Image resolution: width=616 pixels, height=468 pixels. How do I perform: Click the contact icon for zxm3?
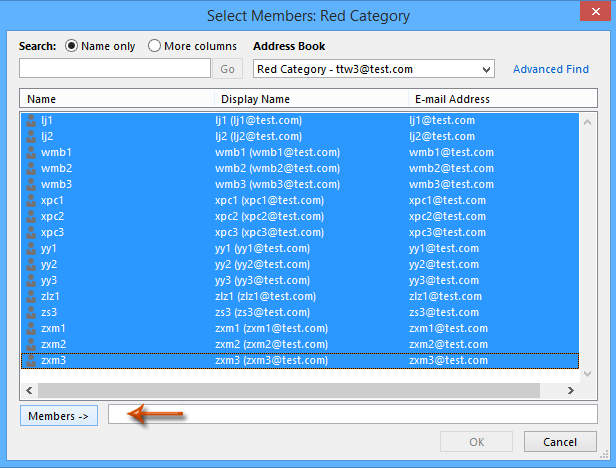click(x=31, y=360)
